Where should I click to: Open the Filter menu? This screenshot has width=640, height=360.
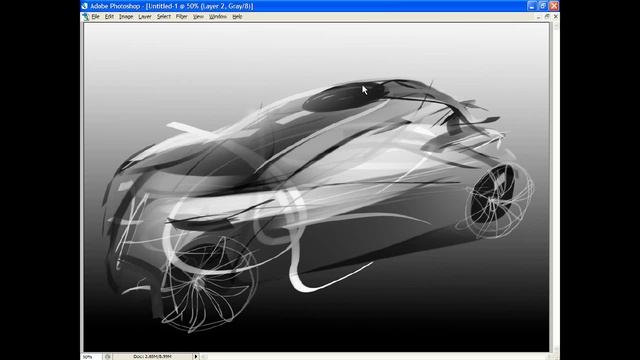(181, 17)
